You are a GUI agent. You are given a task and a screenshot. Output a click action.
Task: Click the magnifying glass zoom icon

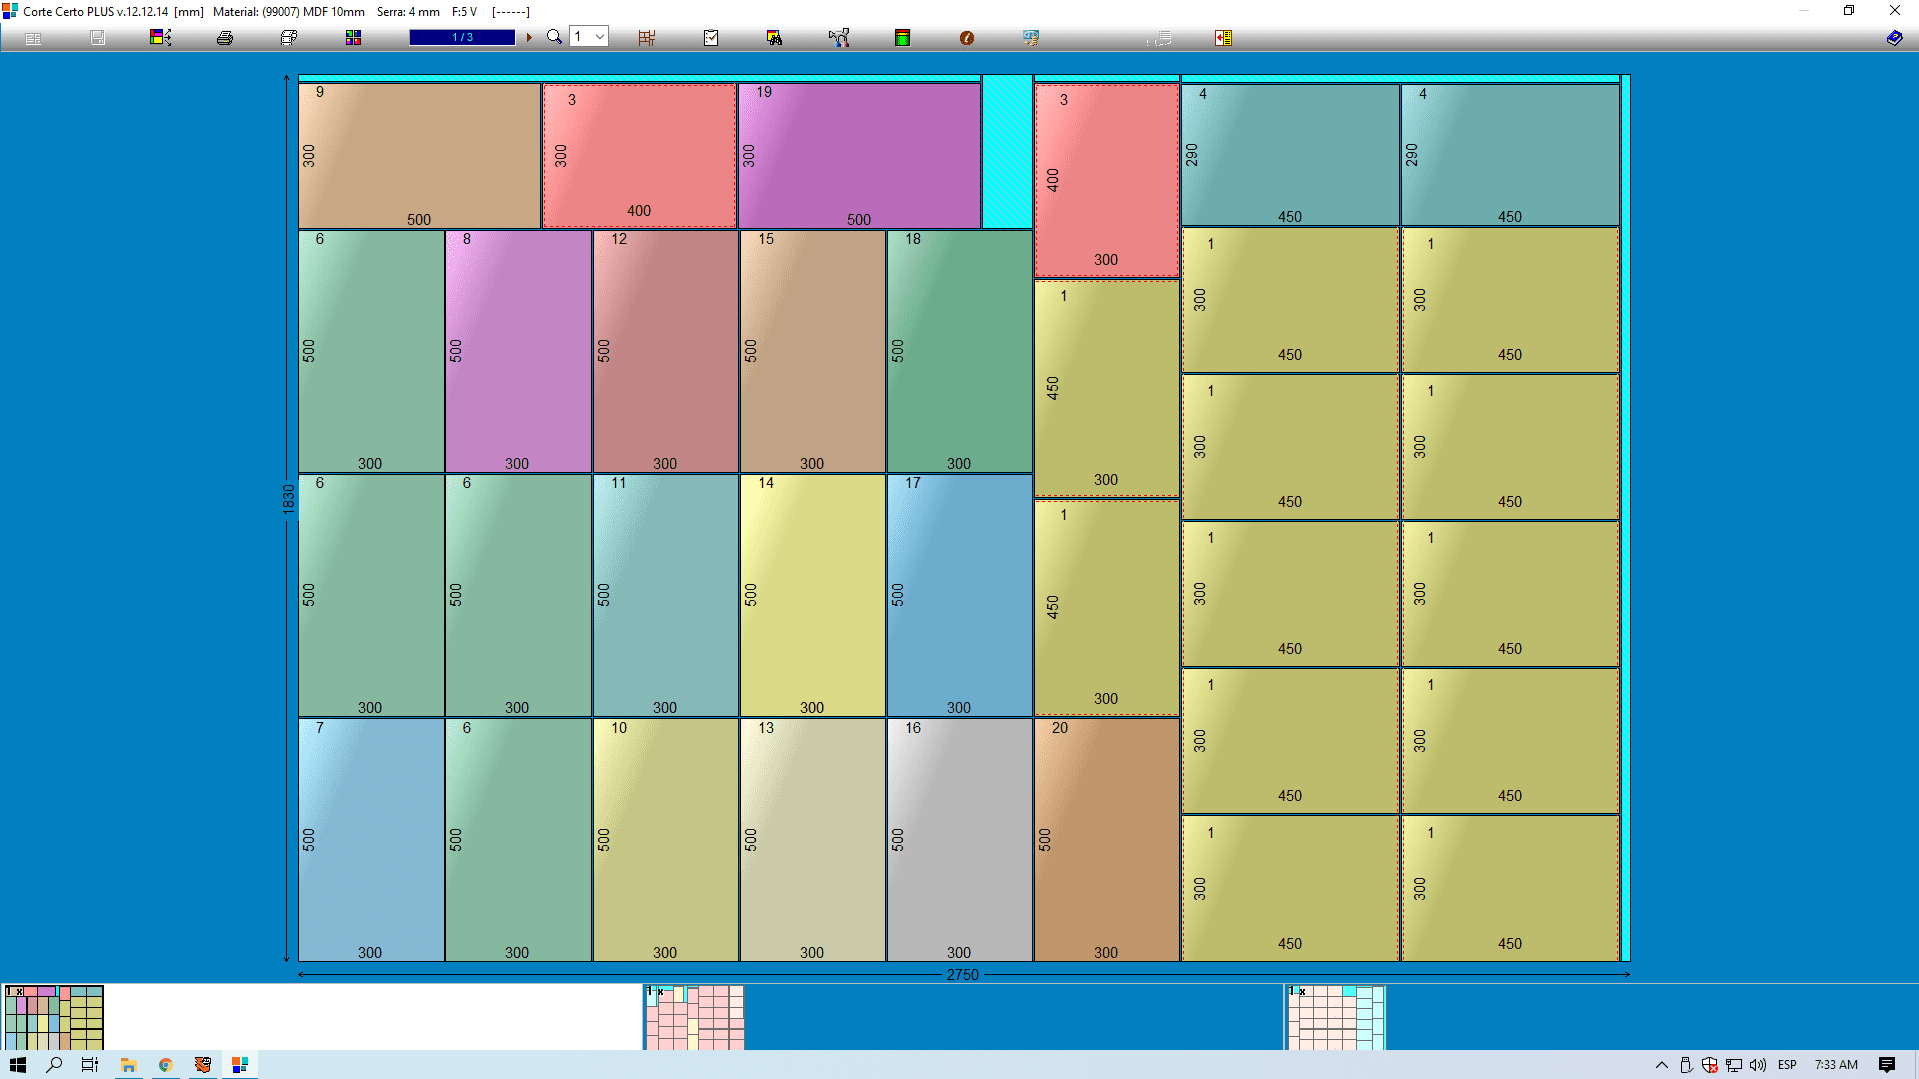(554, 38)
